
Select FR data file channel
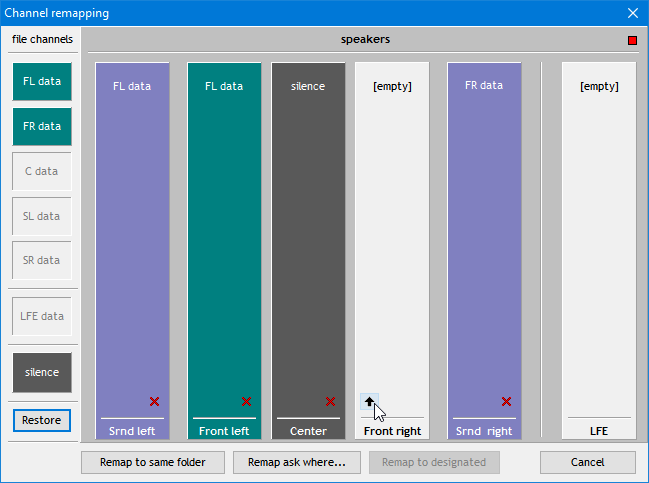coord(42,126)
